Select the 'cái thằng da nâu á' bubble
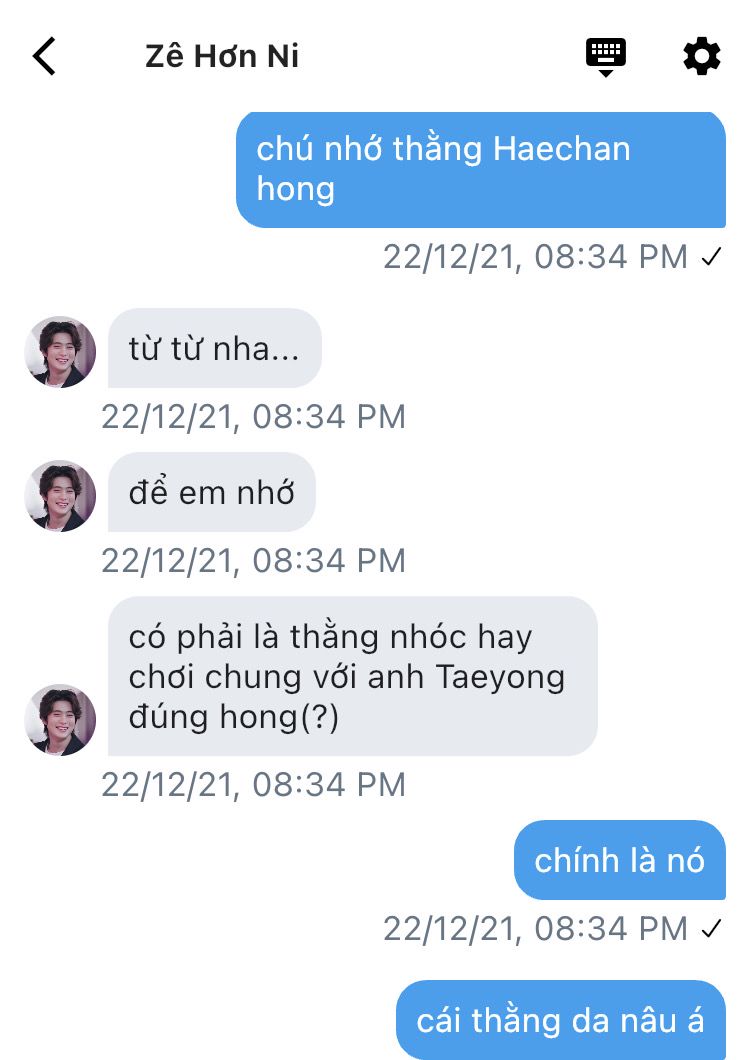 coord(561,1020)
